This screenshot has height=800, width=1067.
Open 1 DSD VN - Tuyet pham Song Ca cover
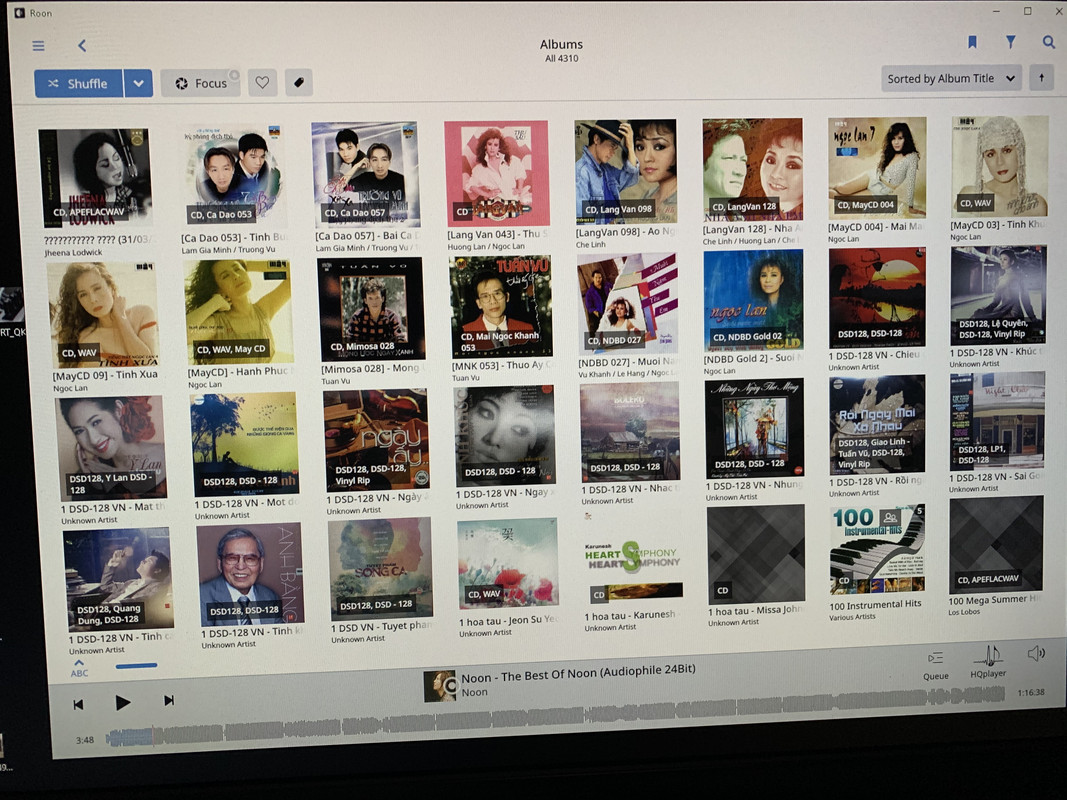point(380,568)
